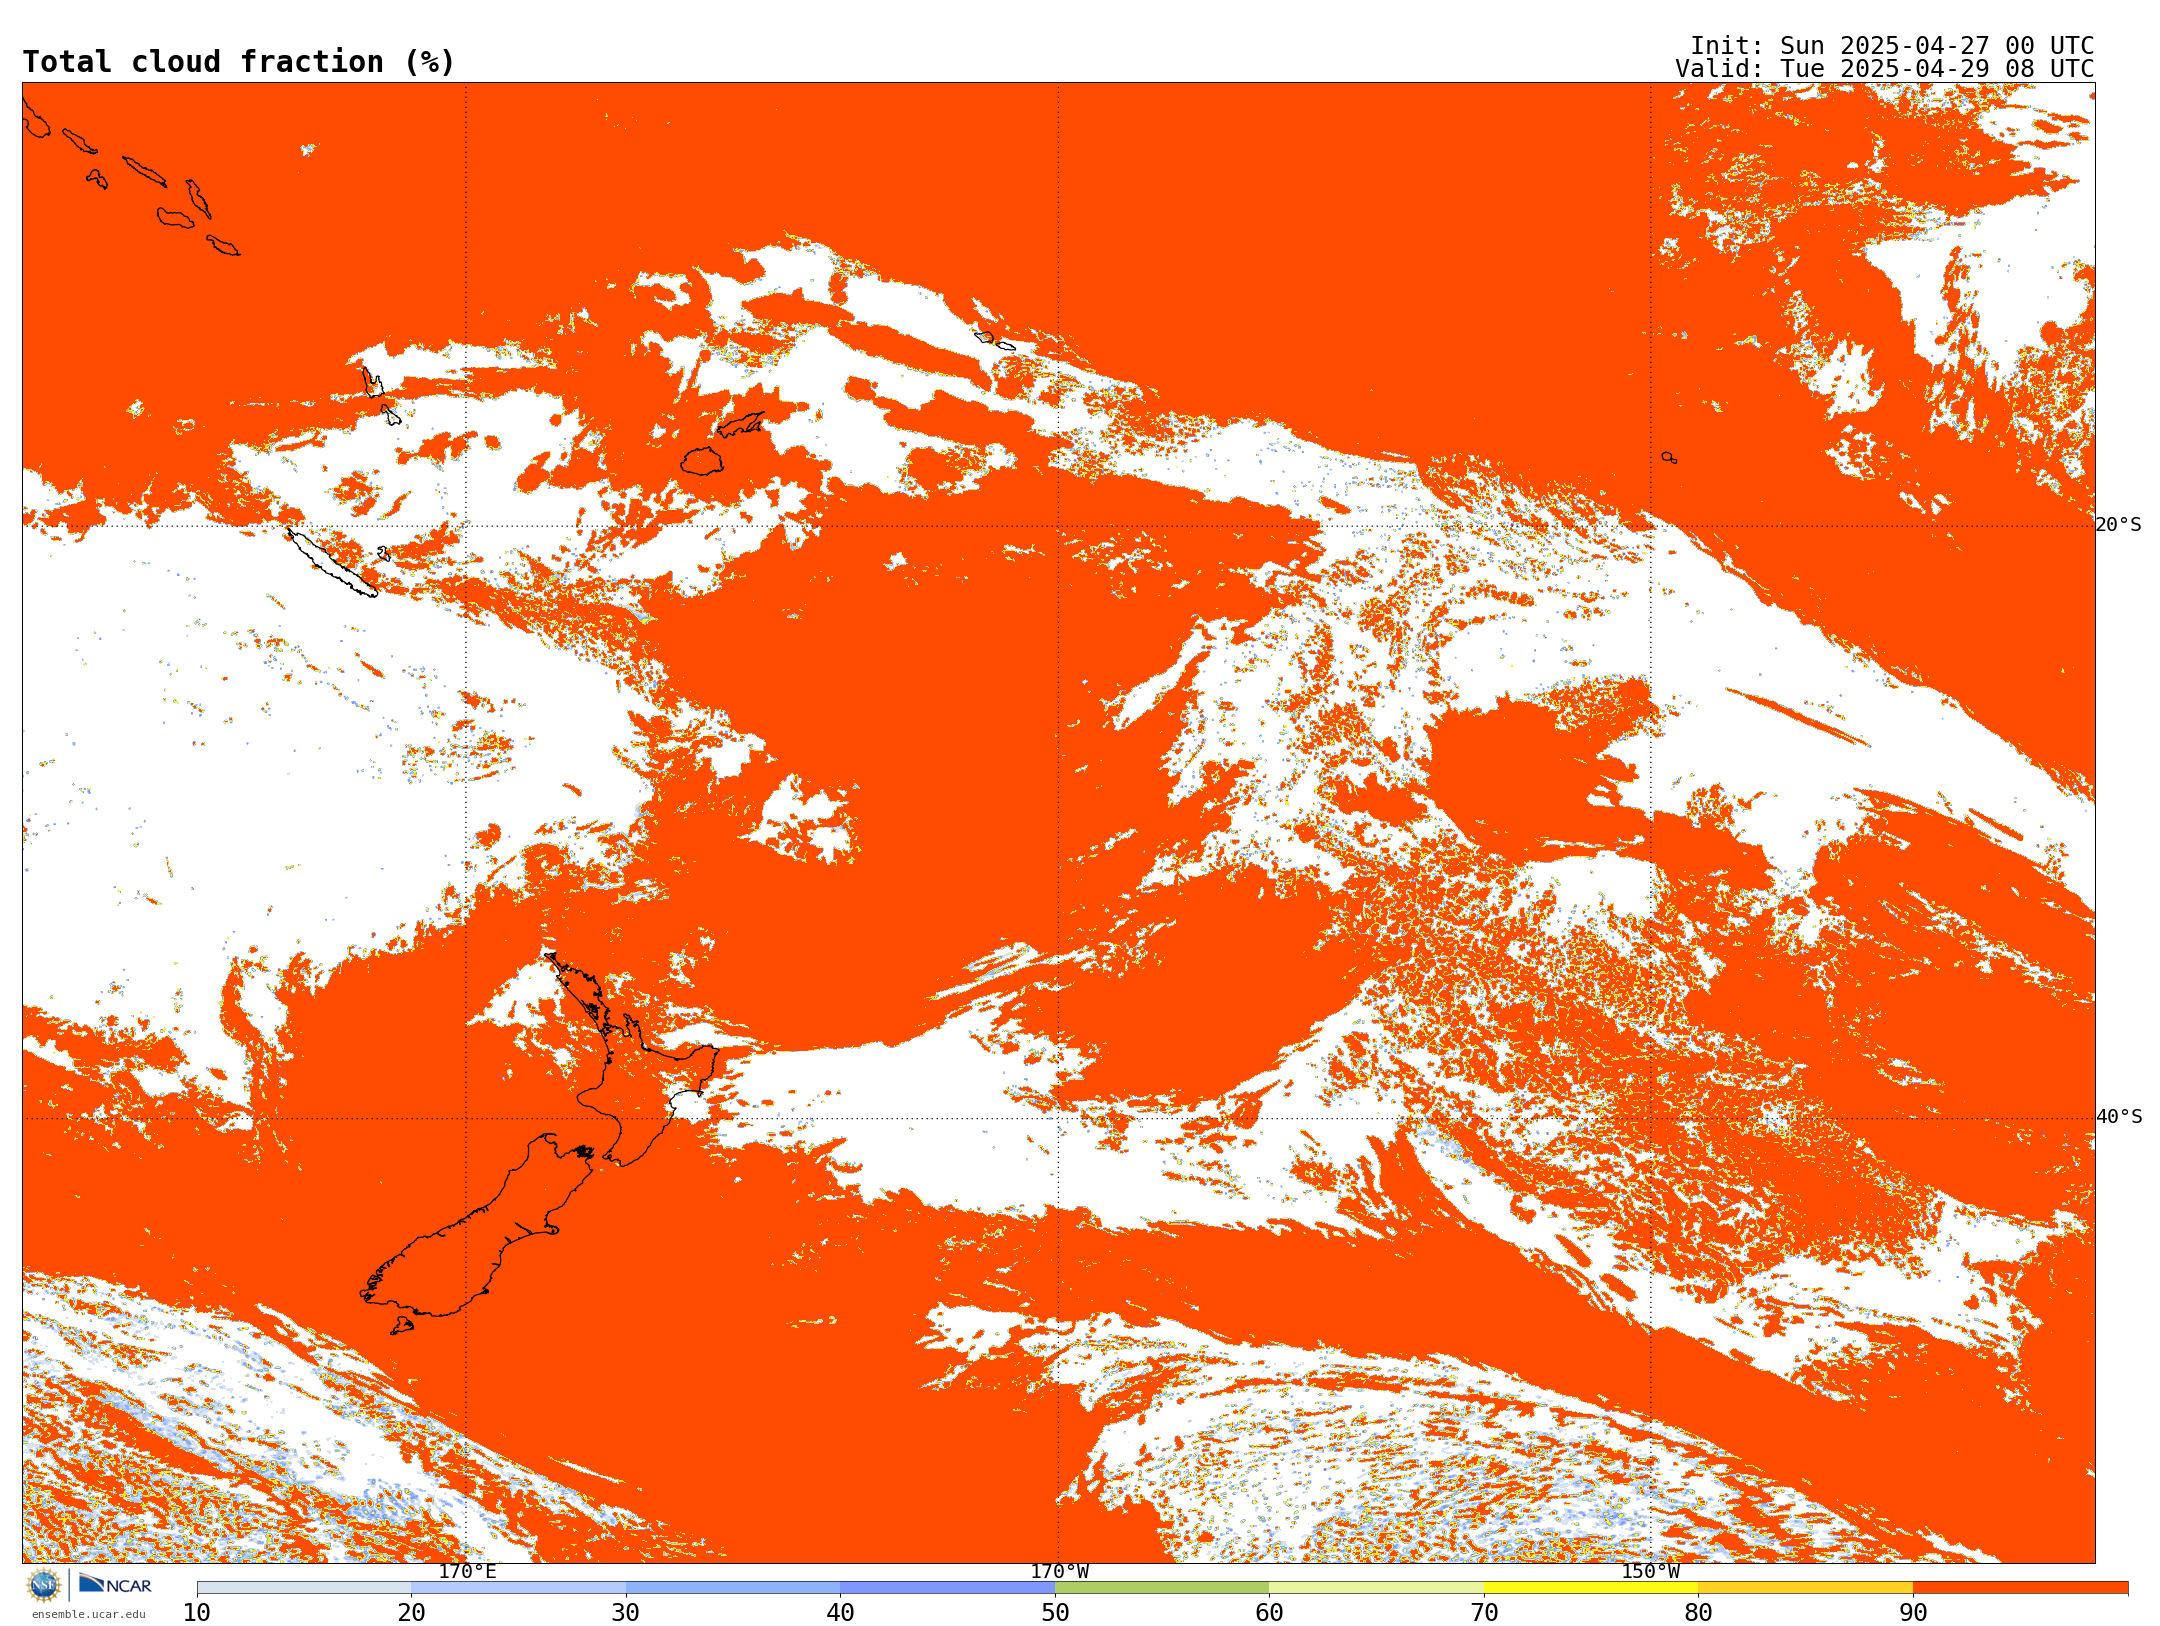Click the colorbar tick label 20
The width and height of the screenshot is (2160, 1626).
pos(411,1613)
